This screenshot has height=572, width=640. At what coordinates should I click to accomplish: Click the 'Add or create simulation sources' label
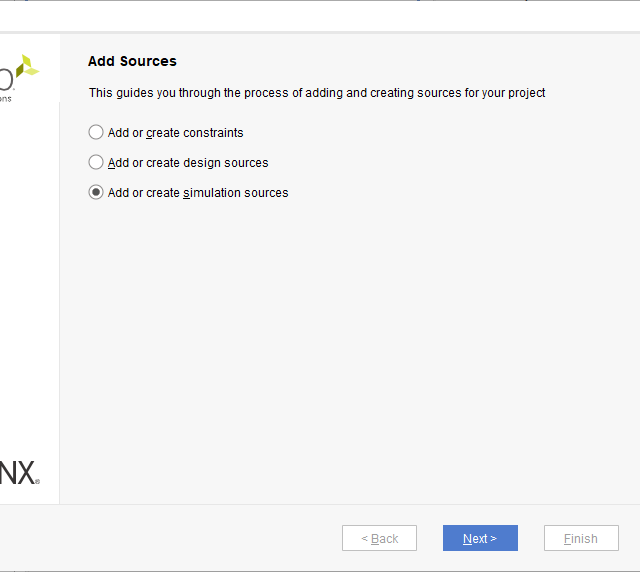coord(198,193)
